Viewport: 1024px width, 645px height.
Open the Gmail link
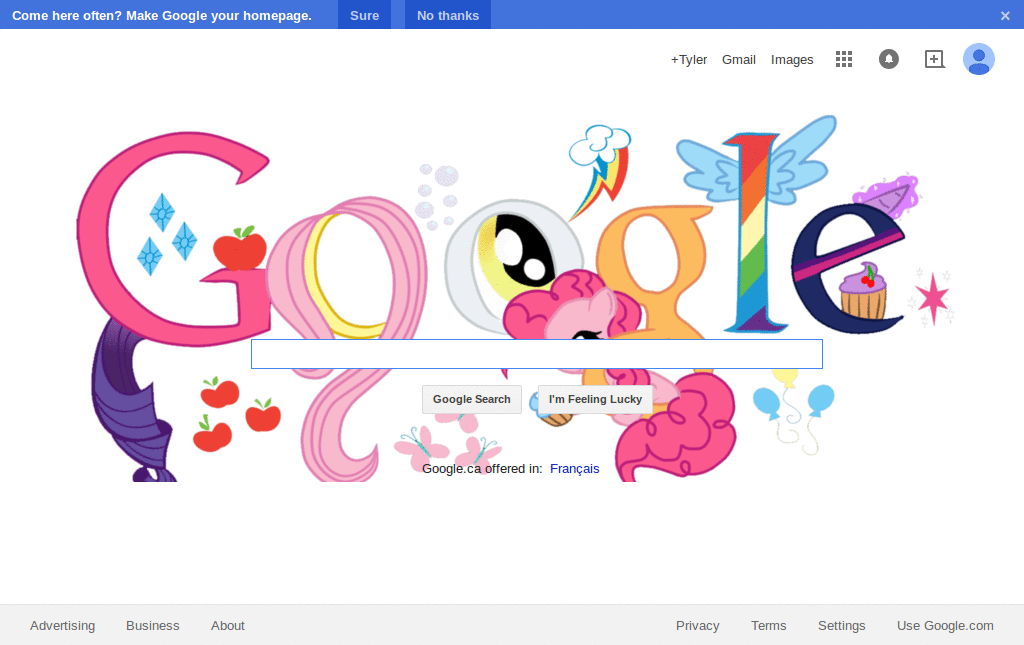pos(739,59)
